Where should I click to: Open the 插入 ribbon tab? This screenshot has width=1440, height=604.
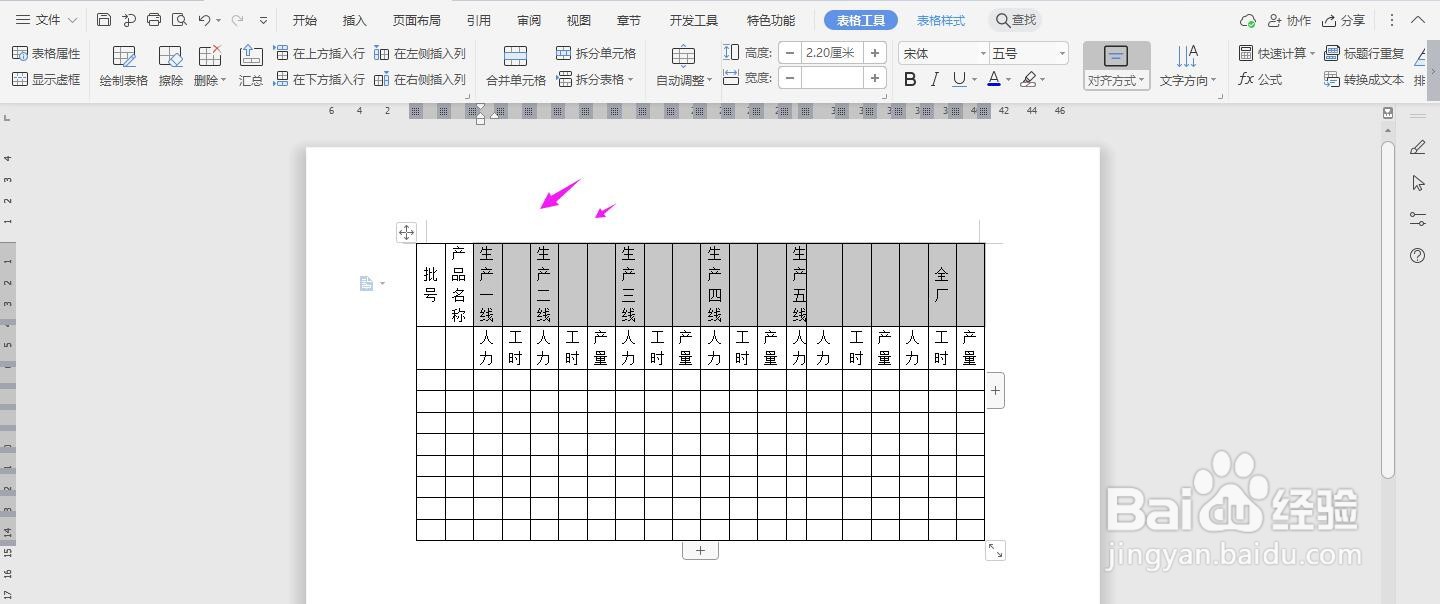[x=353, y=19]
